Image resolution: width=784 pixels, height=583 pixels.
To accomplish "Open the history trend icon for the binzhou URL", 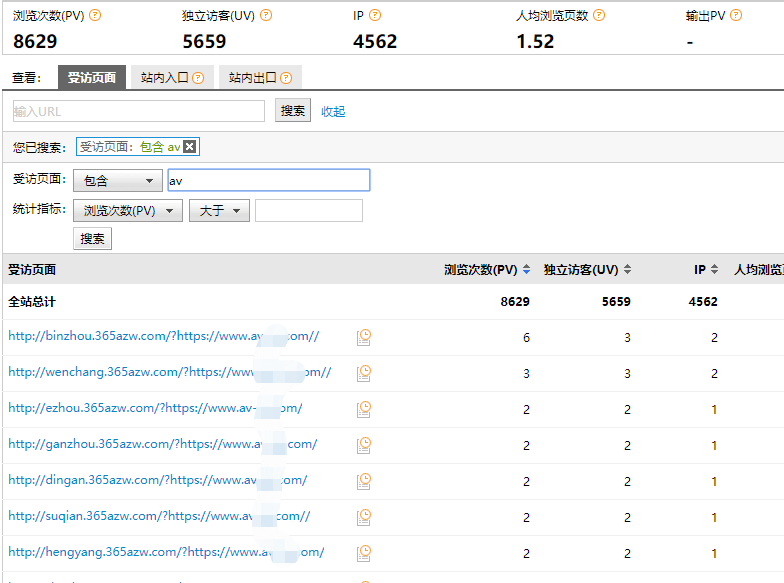I will 364,338.
